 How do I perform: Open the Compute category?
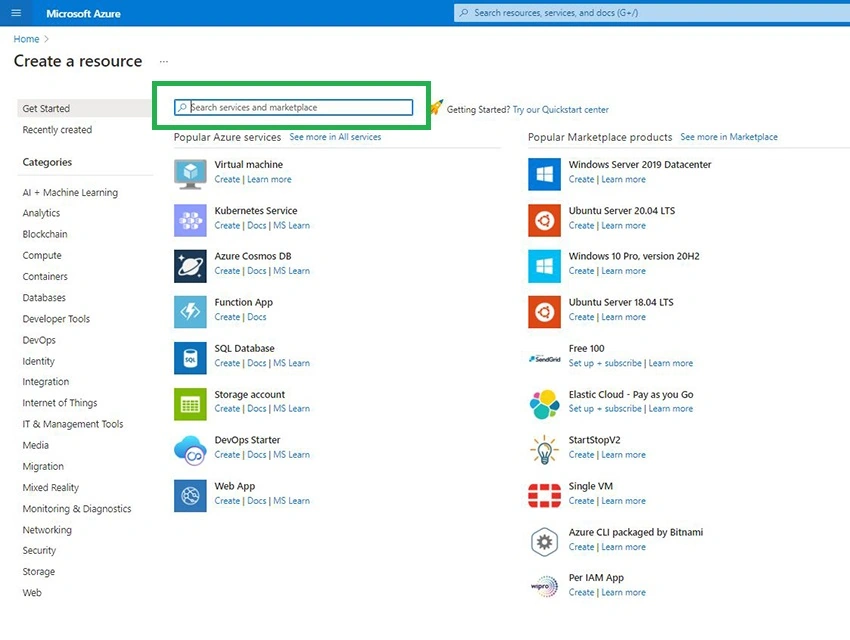pyautogui.click(x=42, y=255)
